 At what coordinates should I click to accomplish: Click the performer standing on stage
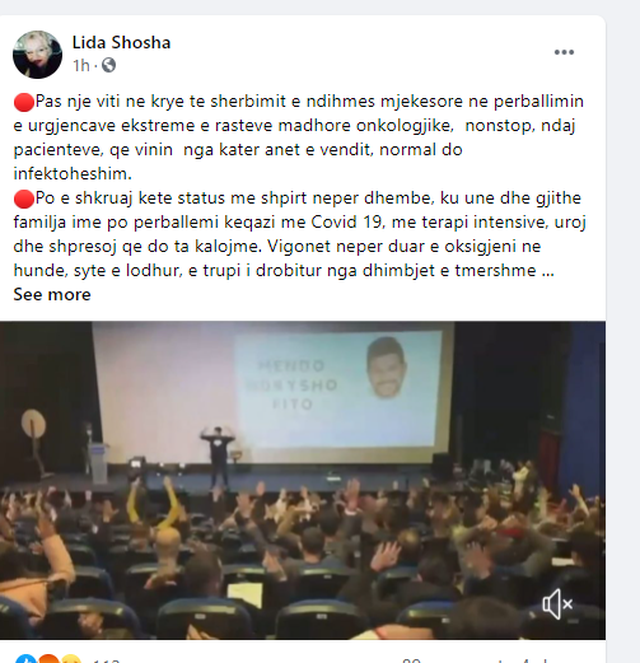click(219, 458)
